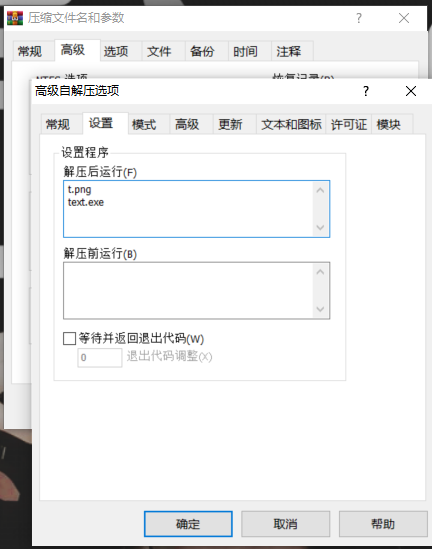This screenshot has height=549, width=432.
Task: Open the 更新 tab
Action: point(230,125)
